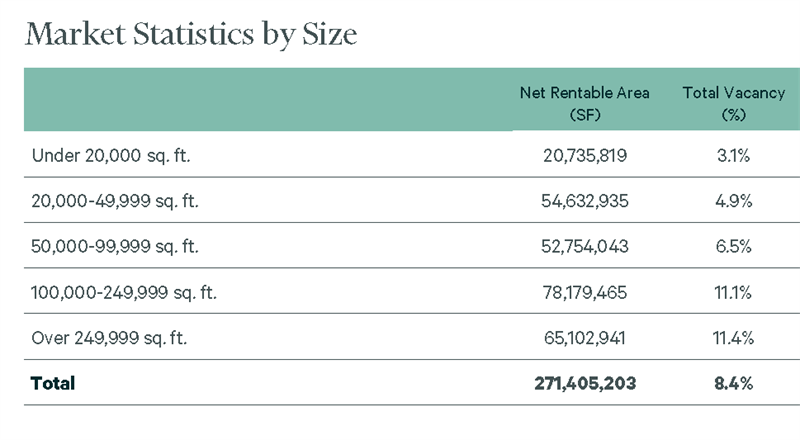This screenshot has height=440, width=800.
Task: Select the 65,102,941 area value
Action: coord(585,337)
